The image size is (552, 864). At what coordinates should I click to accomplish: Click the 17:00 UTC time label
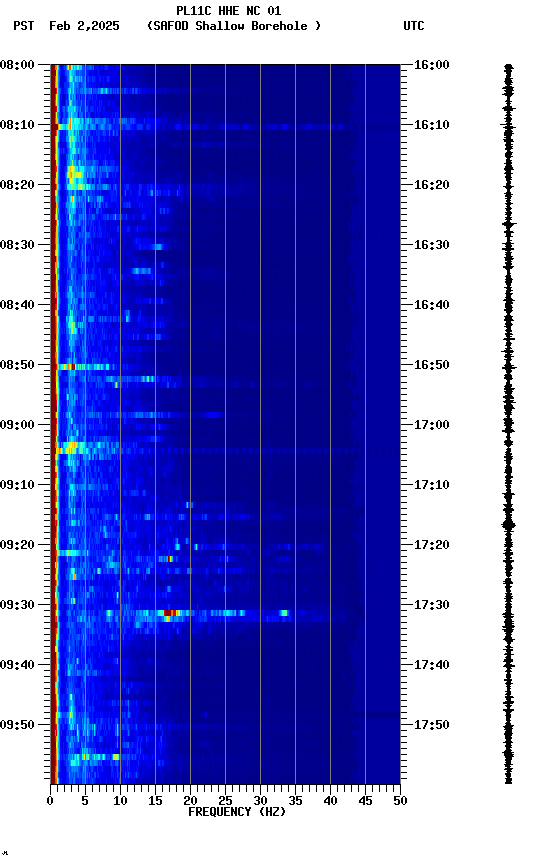point(431,425)
